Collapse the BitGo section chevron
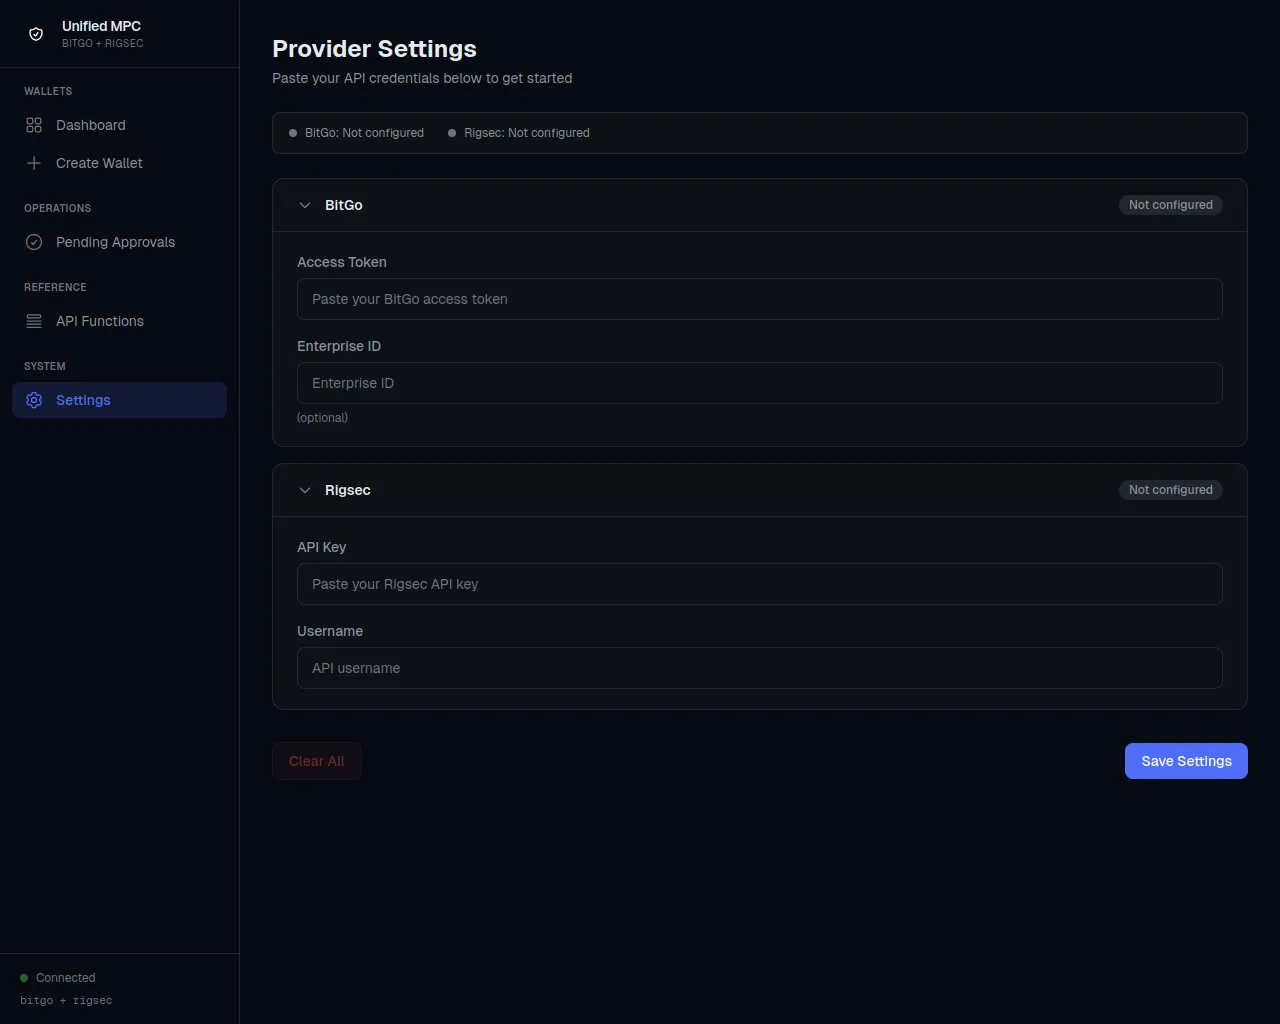Image resolution: width=1280 pixels, height=1024 pixels. click(x=305, y=205)
